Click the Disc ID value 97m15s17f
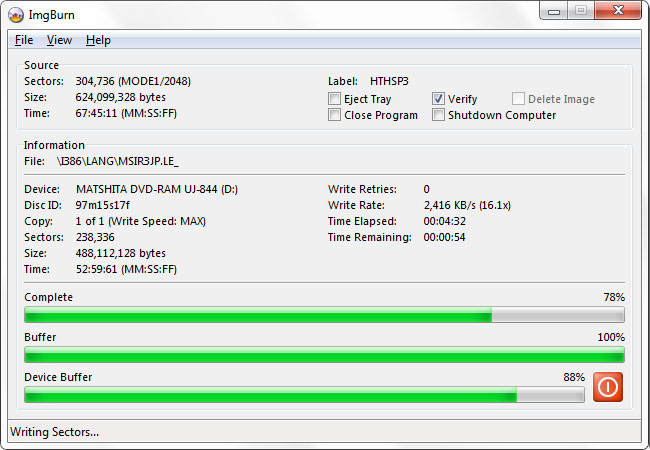This screenshot has width=650, height=450. pos(102,205)
